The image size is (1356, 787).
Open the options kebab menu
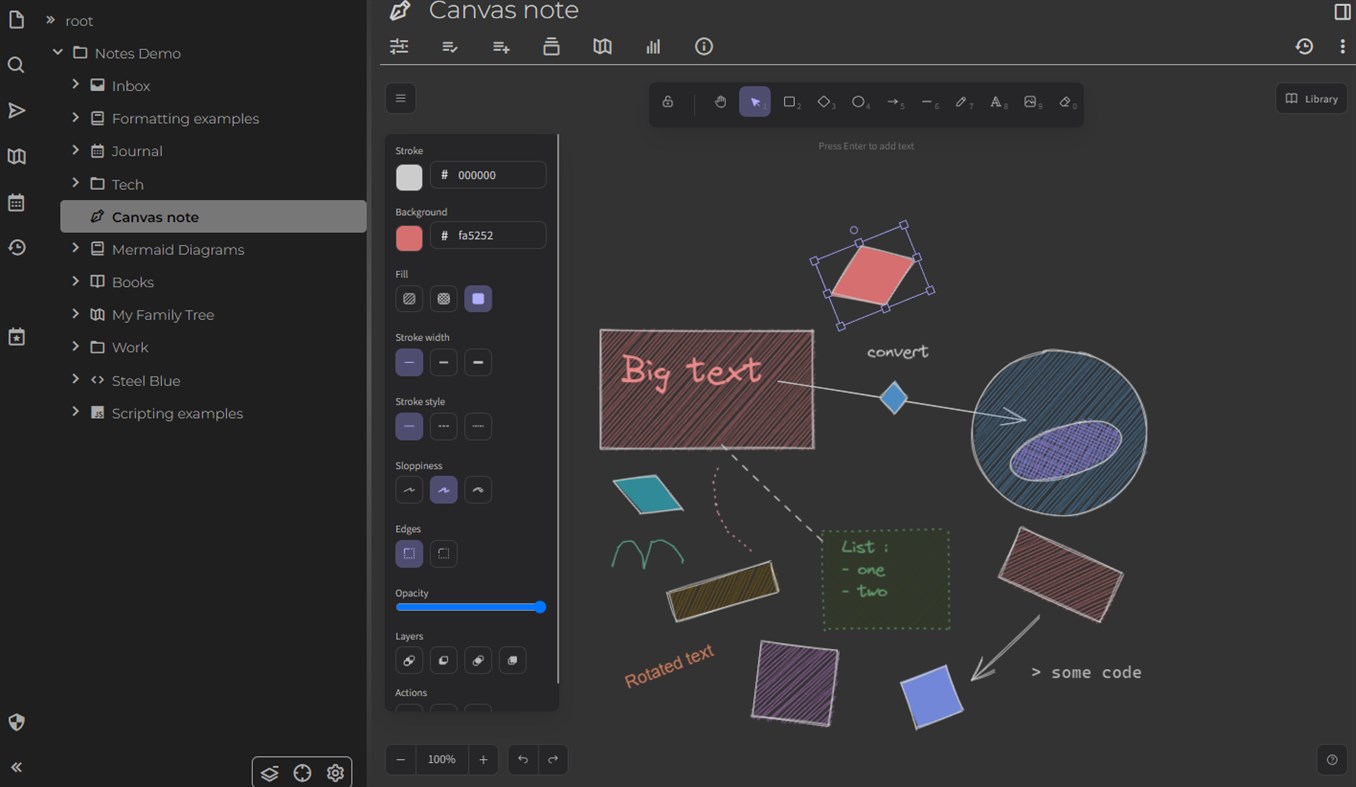point(1343,46)
